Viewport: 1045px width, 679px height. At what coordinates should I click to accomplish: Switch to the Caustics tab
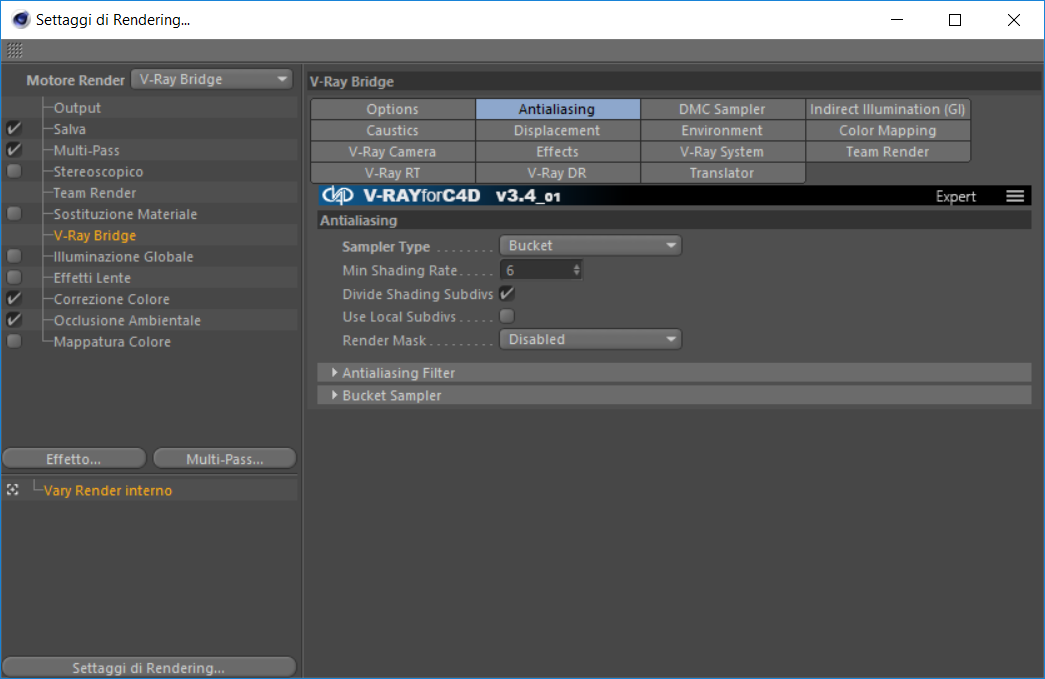(x=393, y=130)
